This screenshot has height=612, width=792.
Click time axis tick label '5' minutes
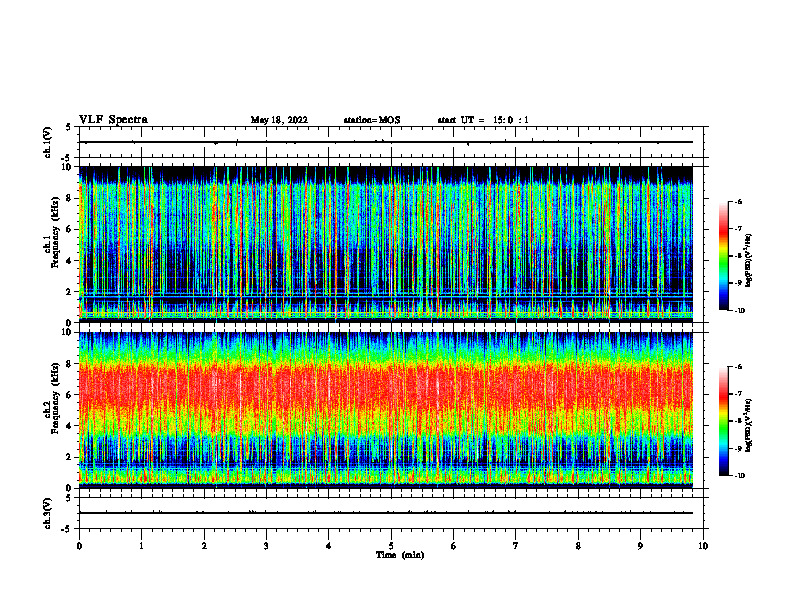coord(391,546)
